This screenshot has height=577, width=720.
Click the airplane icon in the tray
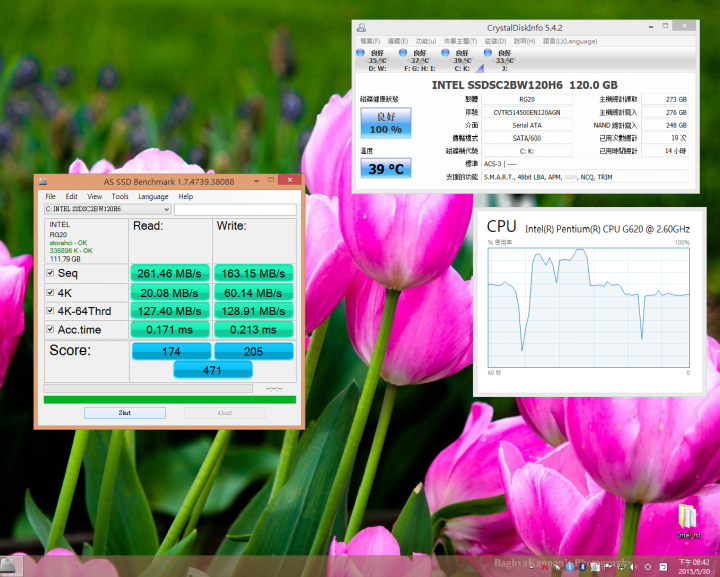click(x=557, y=567)
